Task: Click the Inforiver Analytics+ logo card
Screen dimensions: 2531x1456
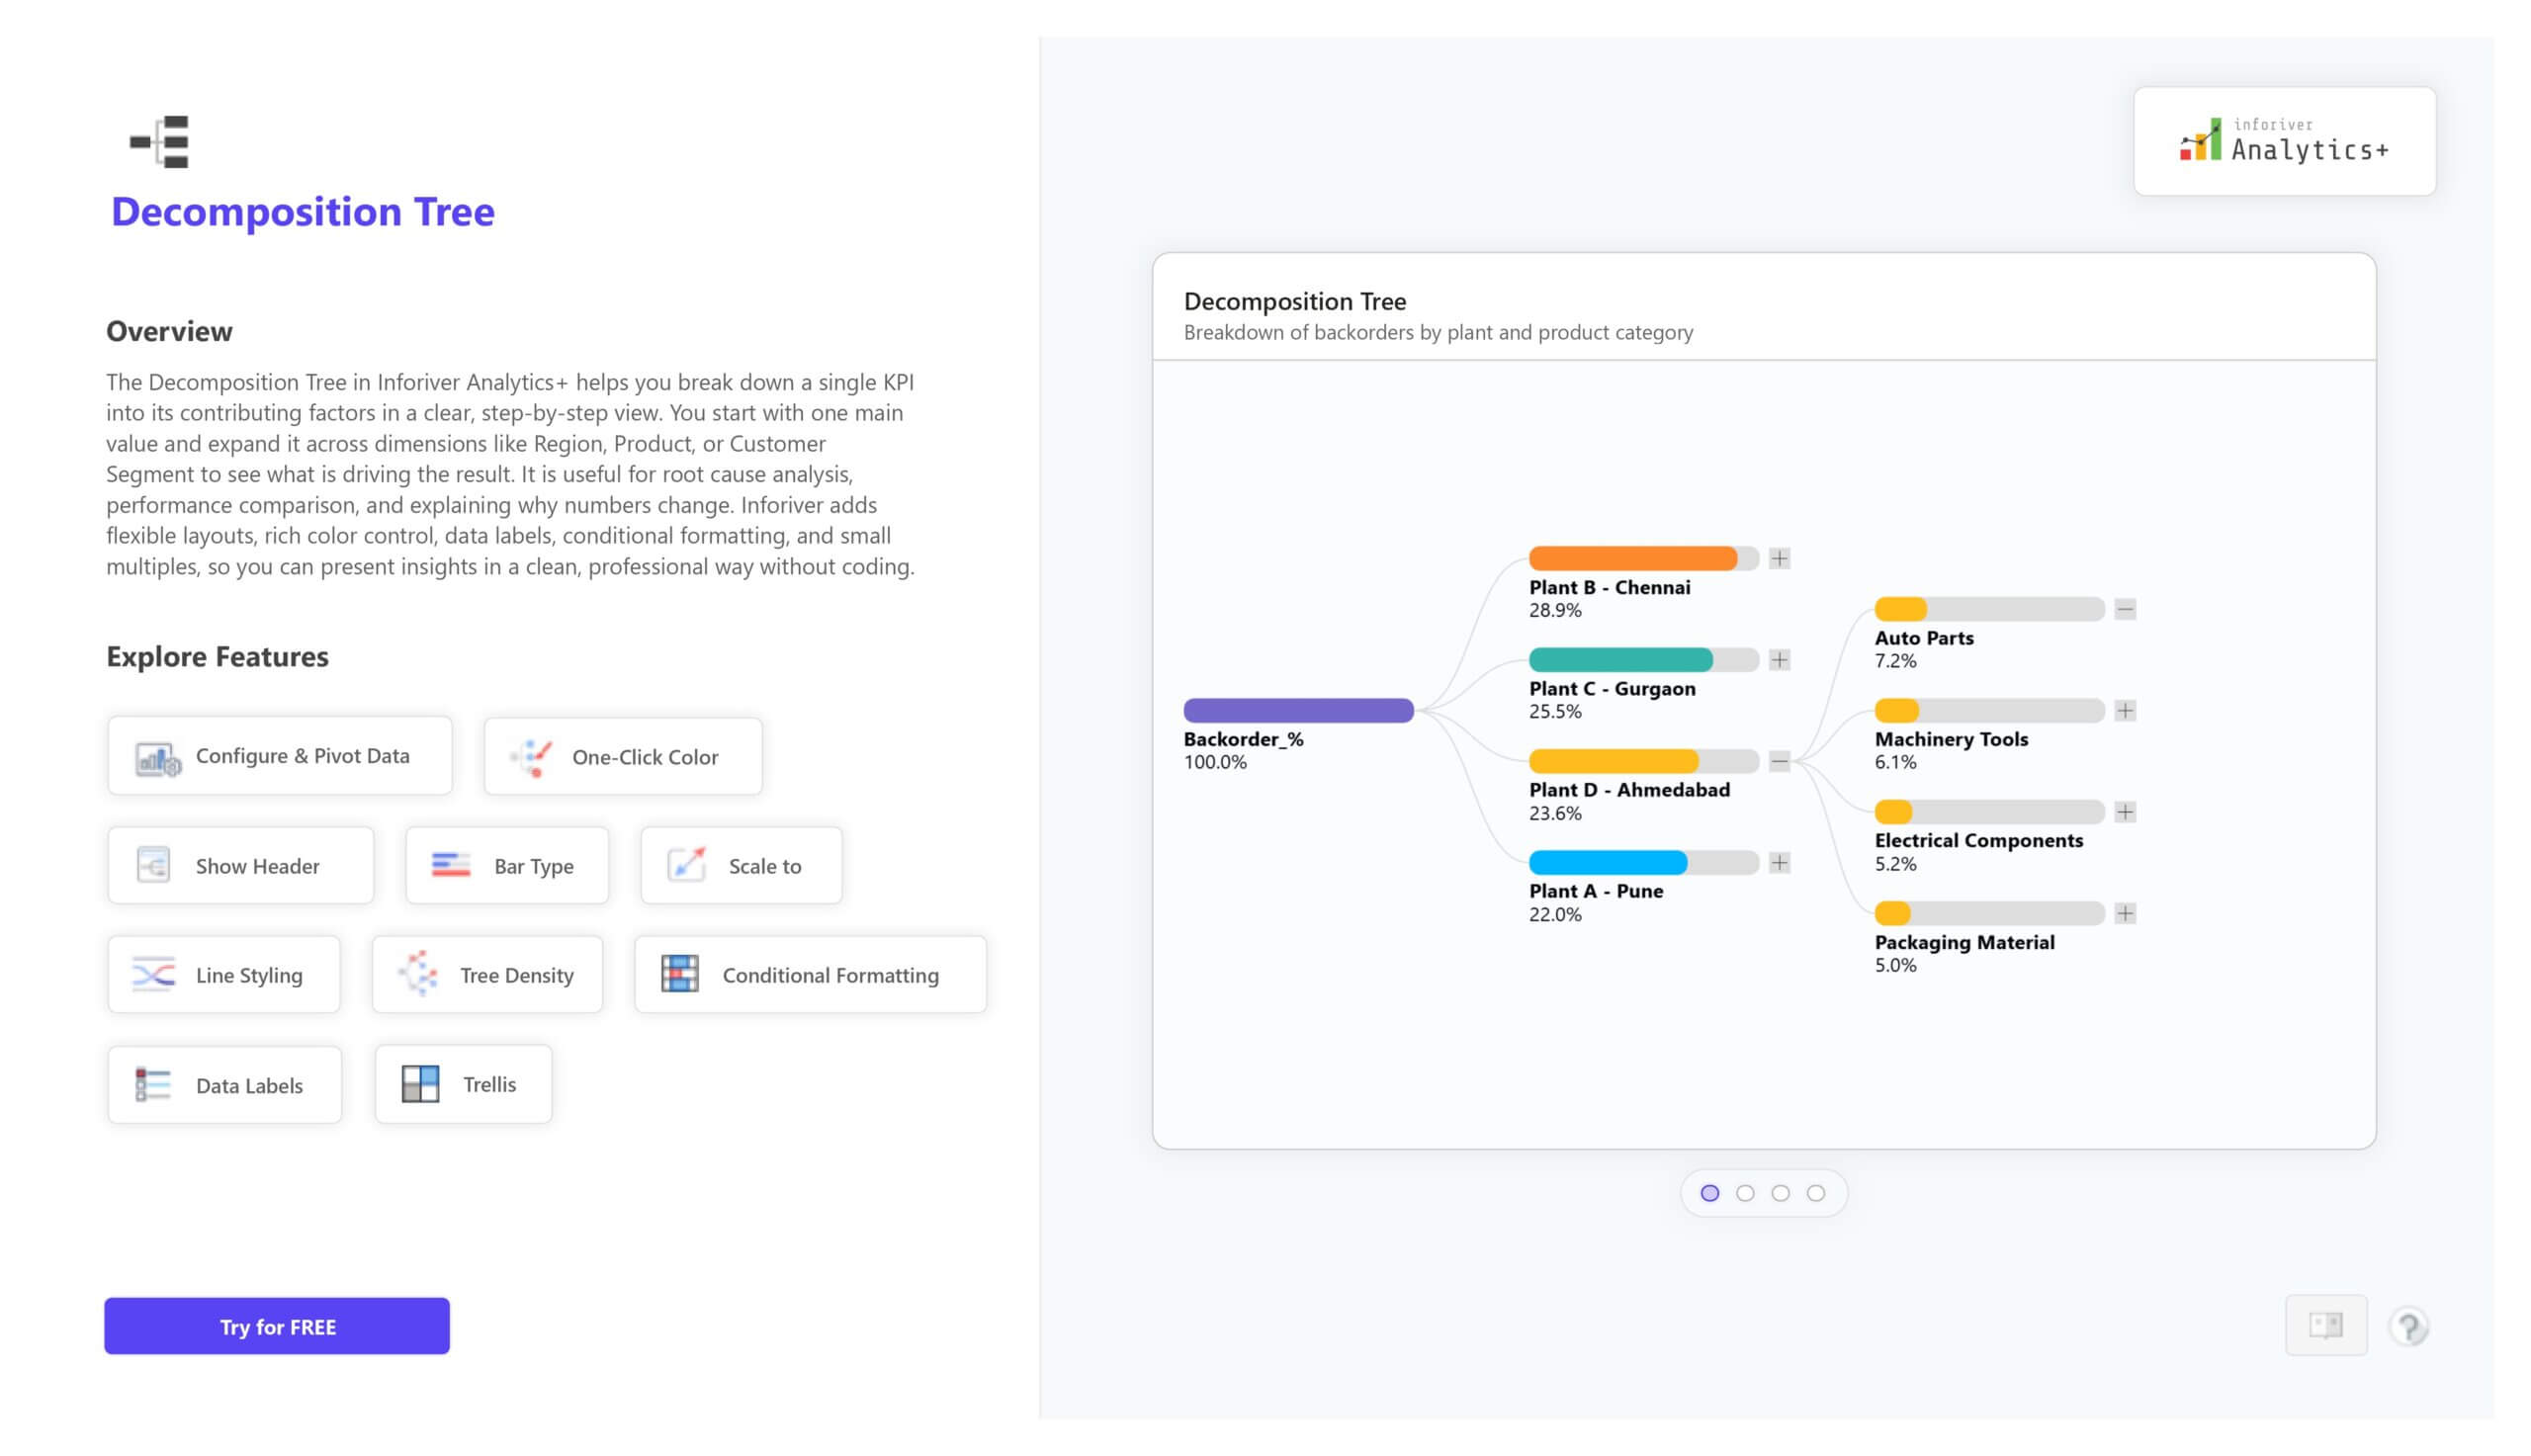Action: [x=2284, y=141]
